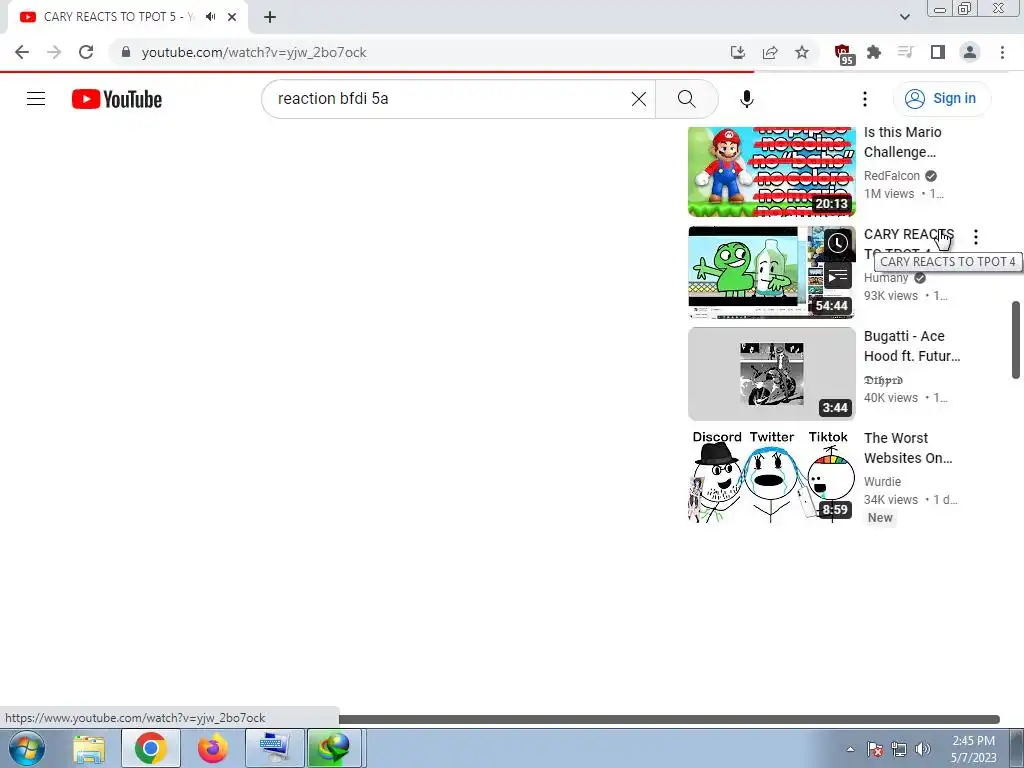1024x768 pixels.
Task: Open the Mario Challenge video thumbnail
Action: click(771, 172)
